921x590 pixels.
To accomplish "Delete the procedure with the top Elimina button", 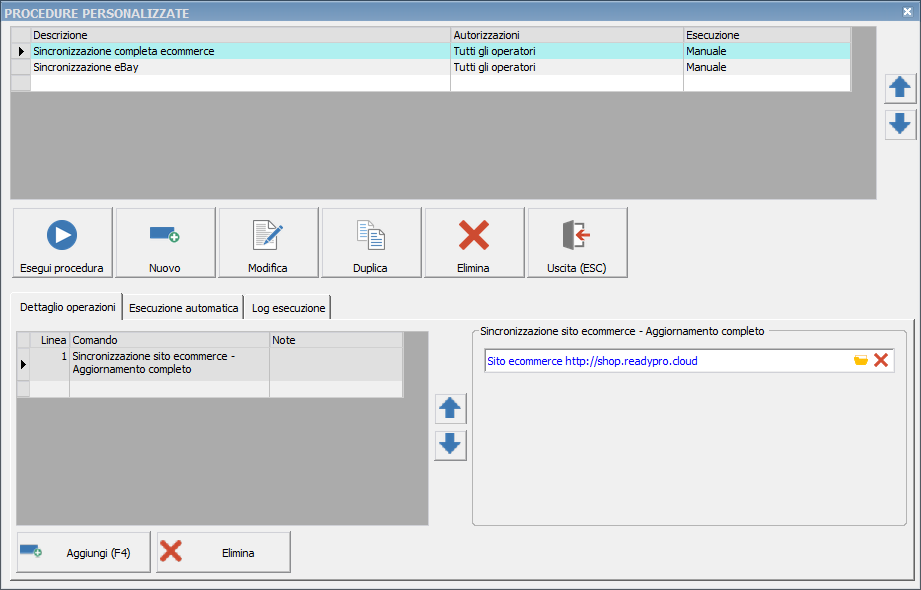I will coord(474,243).
